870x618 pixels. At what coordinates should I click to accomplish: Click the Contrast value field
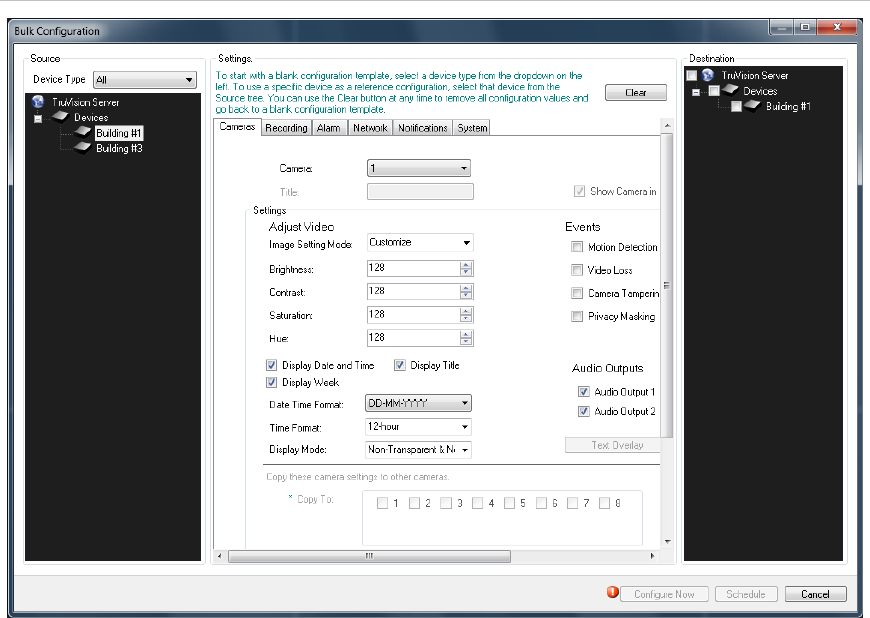point(413,291)
